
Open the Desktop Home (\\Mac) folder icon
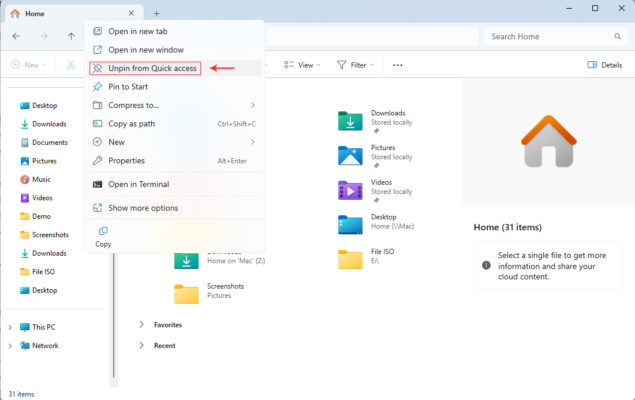350,225
